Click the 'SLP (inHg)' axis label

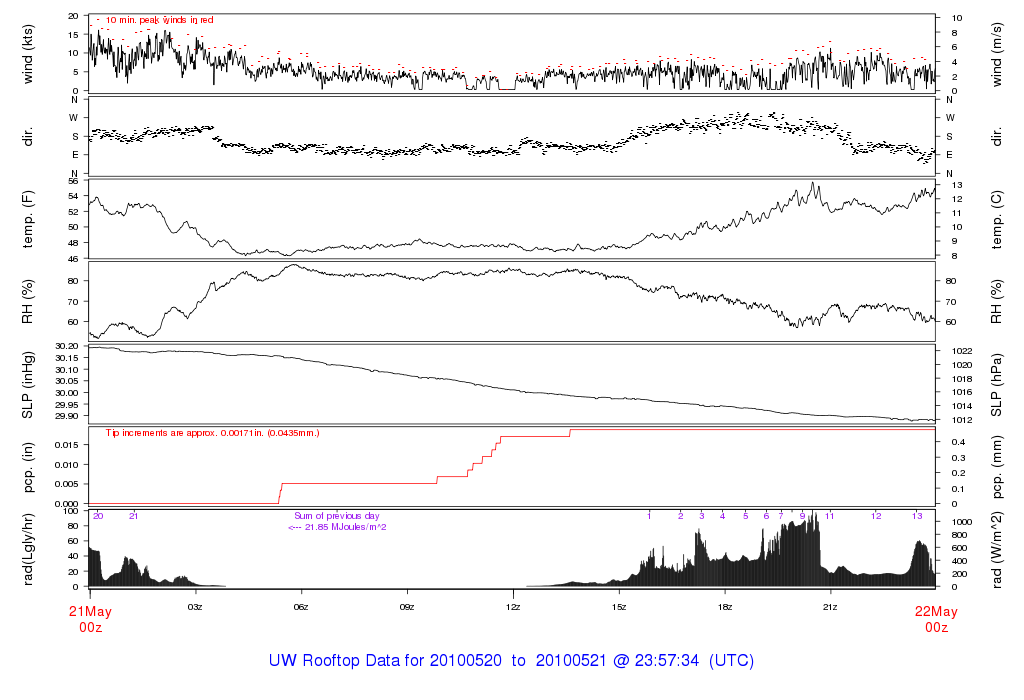point(27,385)
